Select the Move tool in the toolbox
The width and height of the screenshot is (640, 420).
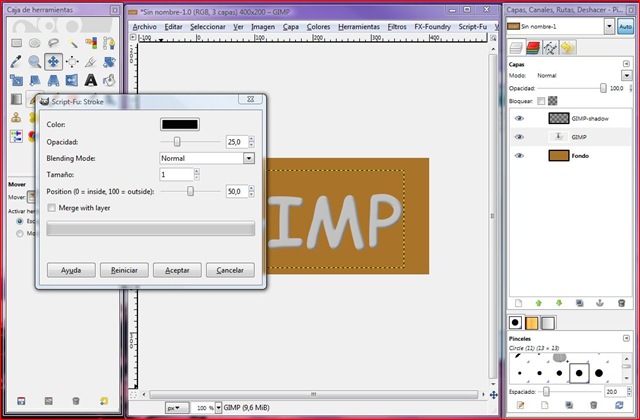point(53,62)
